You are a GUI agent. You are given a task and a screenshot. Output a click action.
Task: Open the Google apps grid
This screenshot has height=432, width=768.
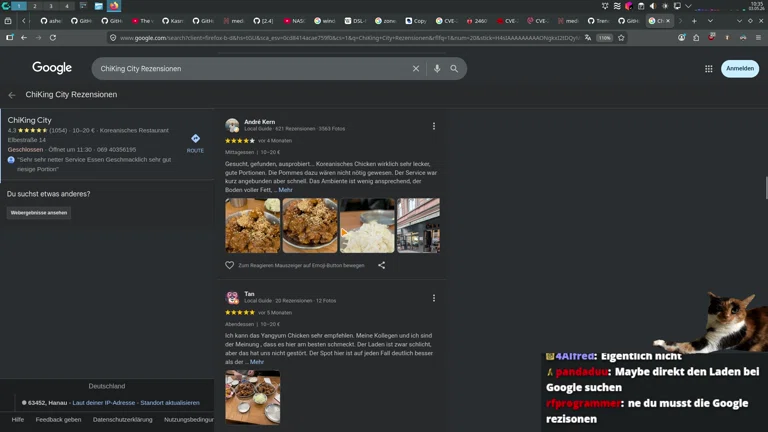[x=709, y=69]
